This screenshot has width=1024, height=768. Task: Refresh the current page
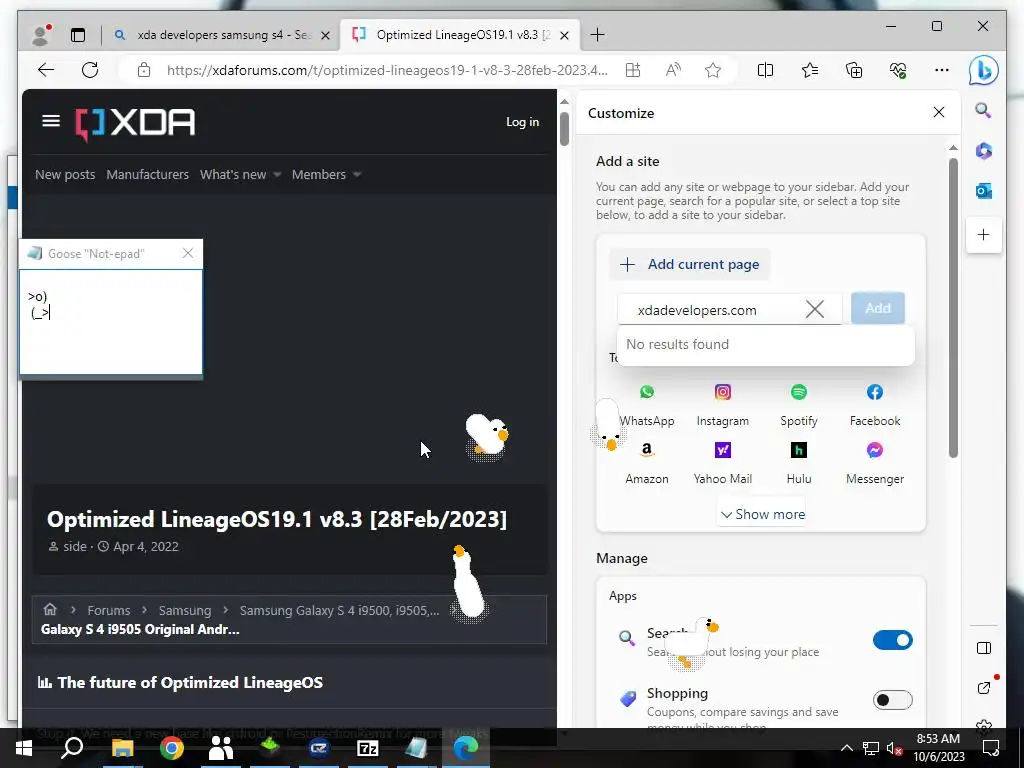(x=90, y=70)
